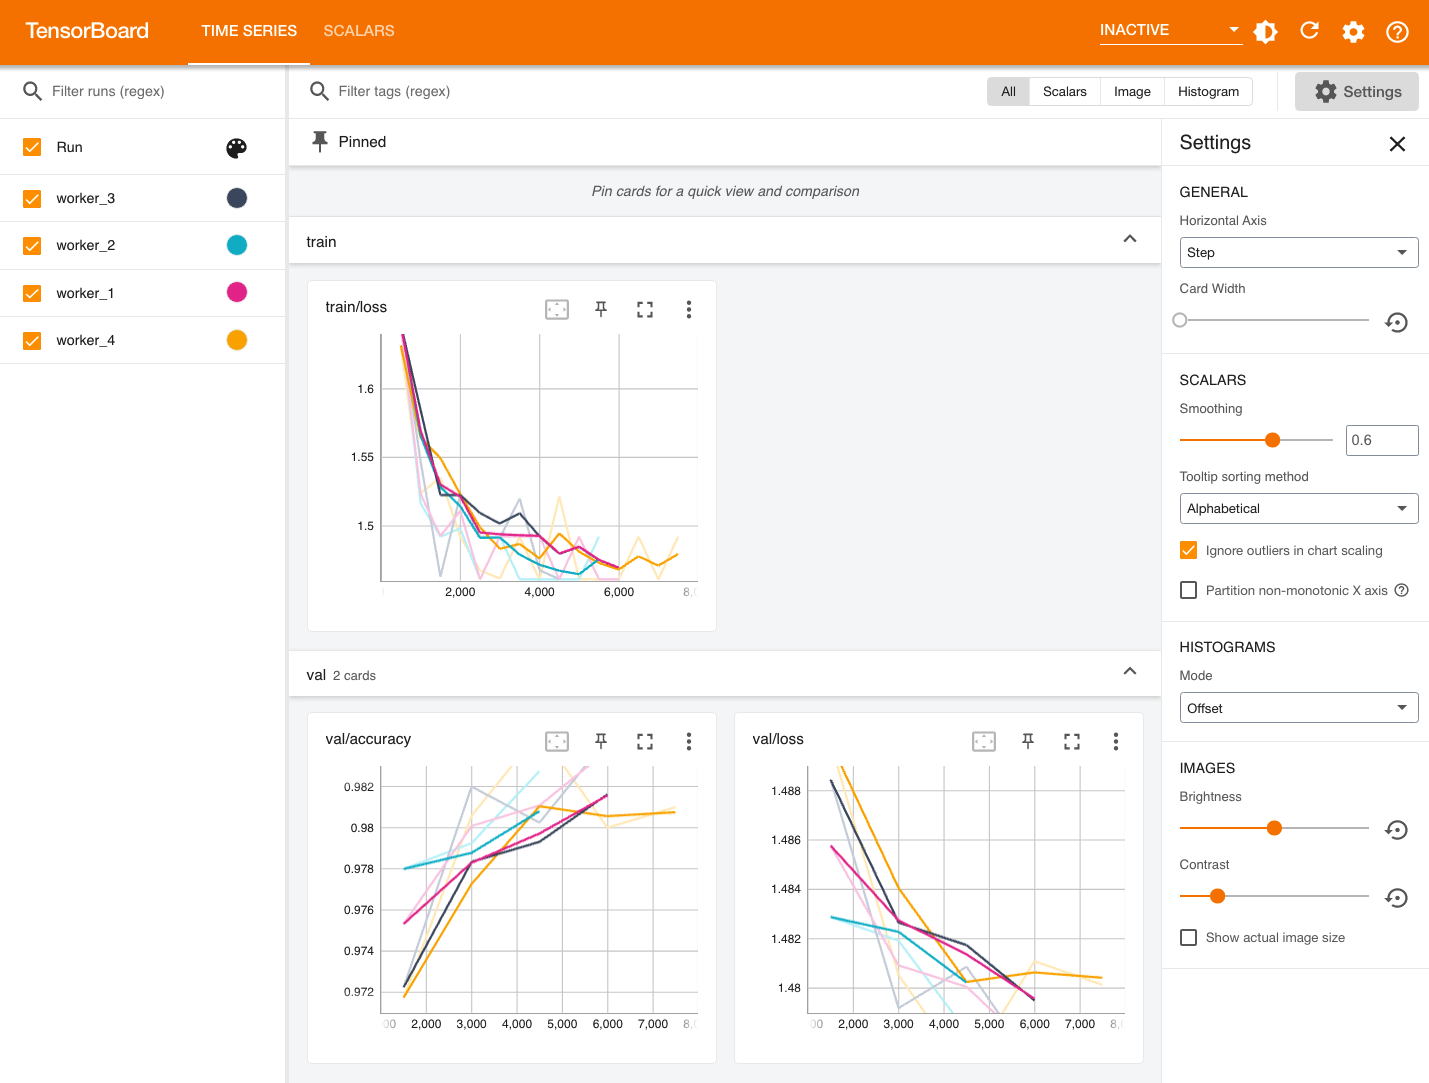
Task: Click the run color palette icon
Action: [236, 148]
